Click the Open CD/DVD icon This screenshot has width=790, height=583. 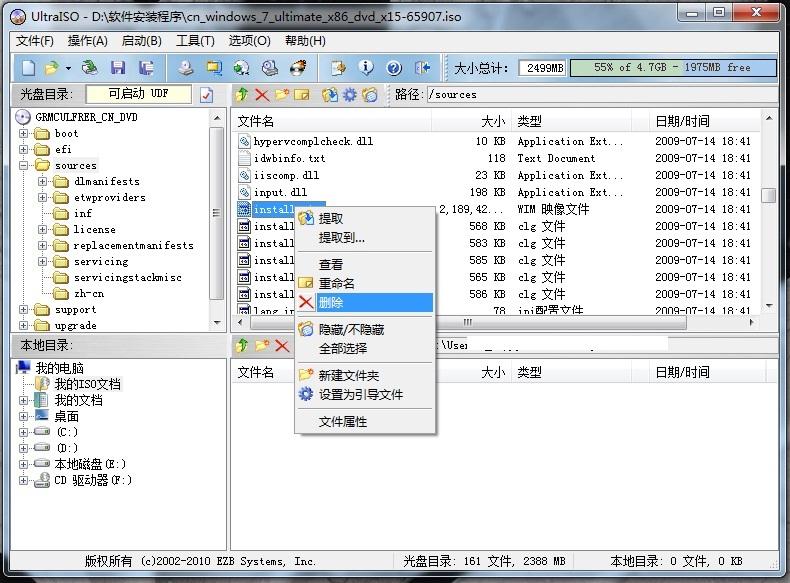click(x=89, y=68)
